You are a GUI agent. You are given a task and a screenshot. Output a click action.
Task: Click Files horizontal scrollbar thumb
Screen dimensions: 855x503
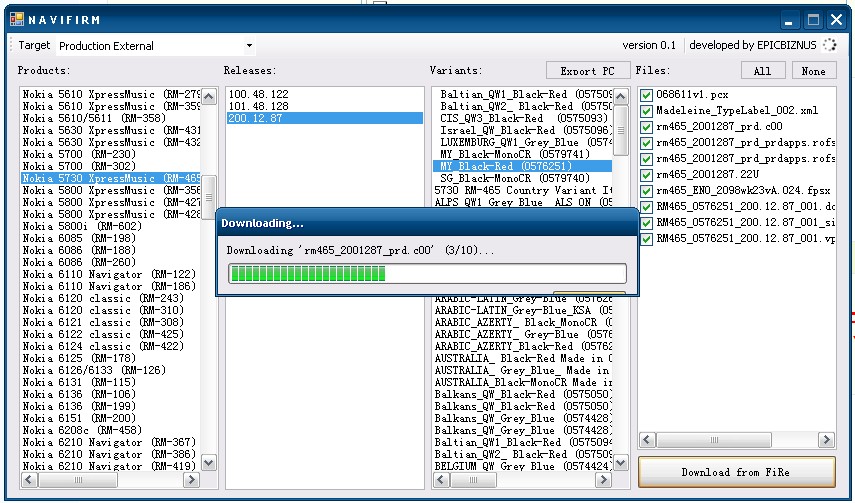714,440
